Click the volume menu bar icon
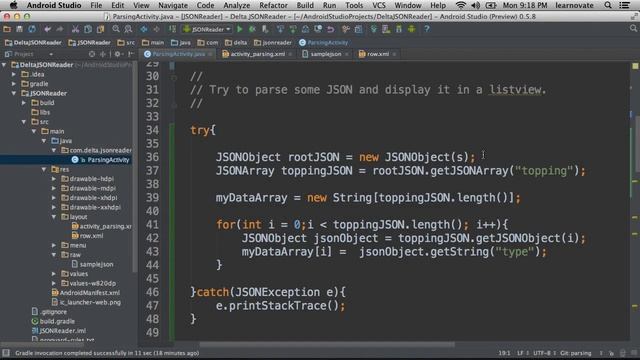Viewport: 640px width, 360px height. [476, 5]
